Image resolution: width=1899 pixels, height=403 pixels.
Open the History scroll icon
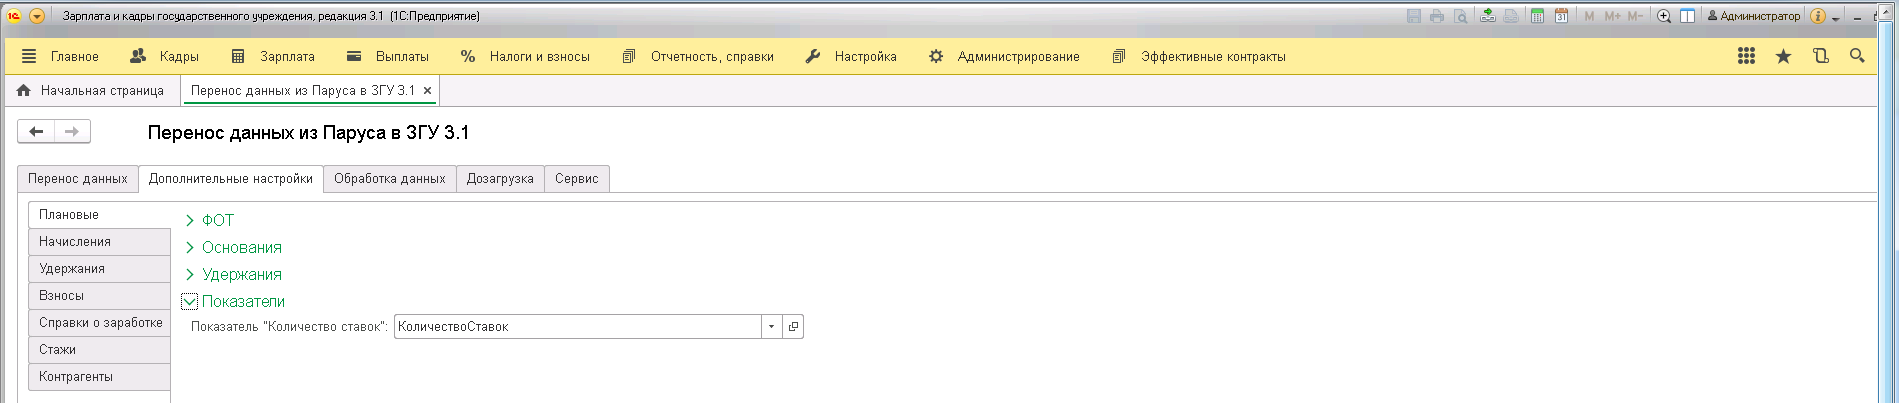(x=1820, y=57)
